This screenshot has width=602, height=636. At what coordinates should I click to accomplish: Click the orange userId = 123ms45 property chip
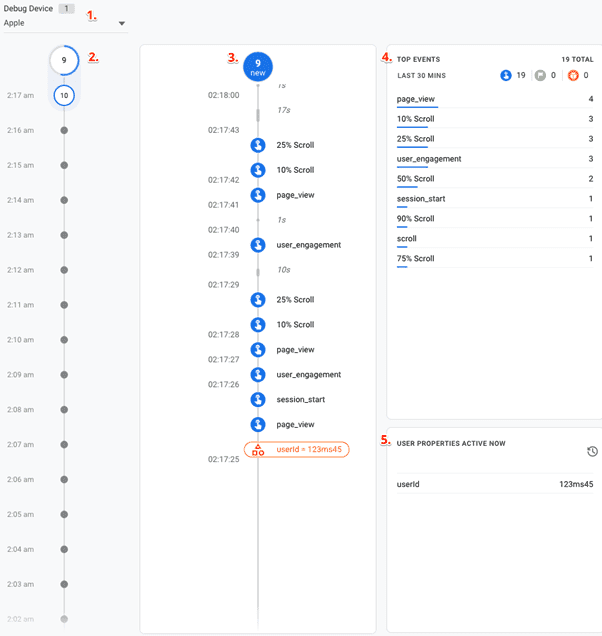point(297,450)
